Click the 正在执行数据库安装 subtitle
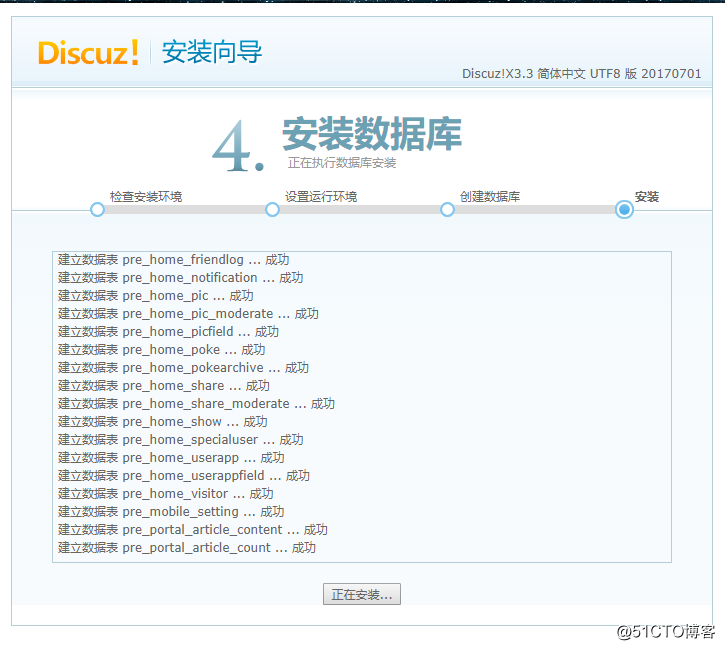 [342, 163]
